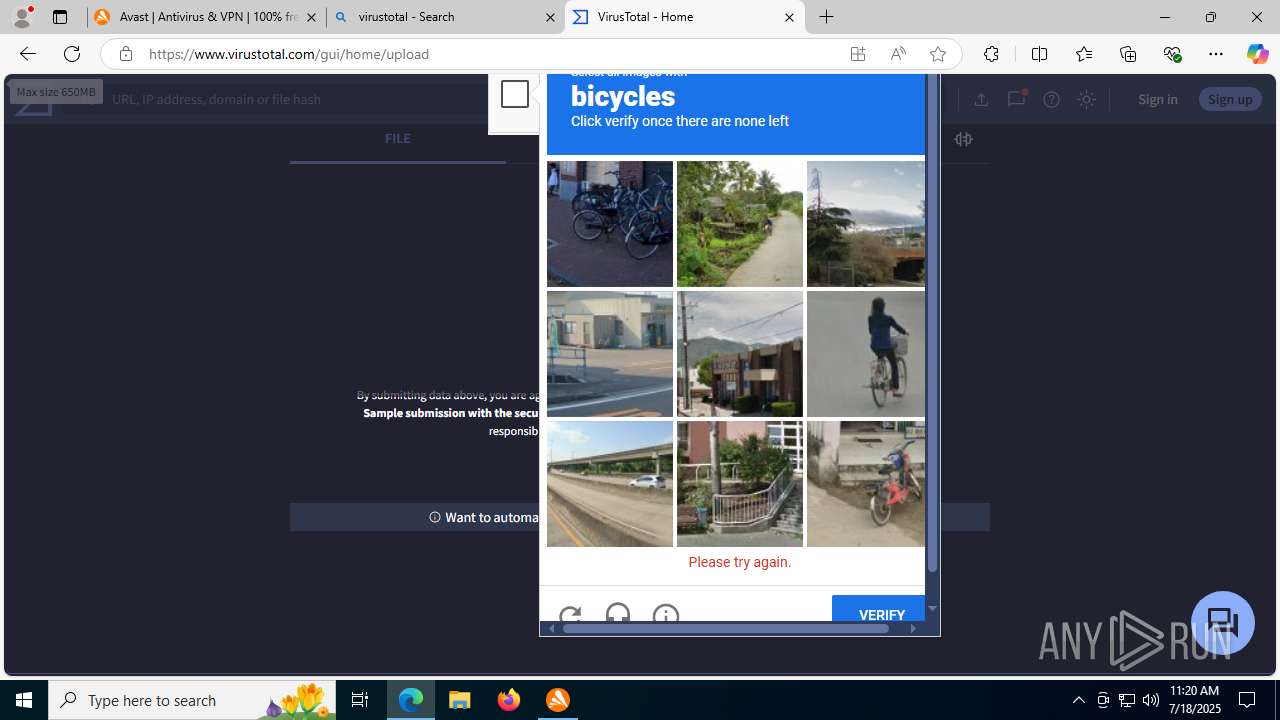Open the volume control
Image resolution: width=1280 pixels, height=720 pixels.
point(1151,700)
